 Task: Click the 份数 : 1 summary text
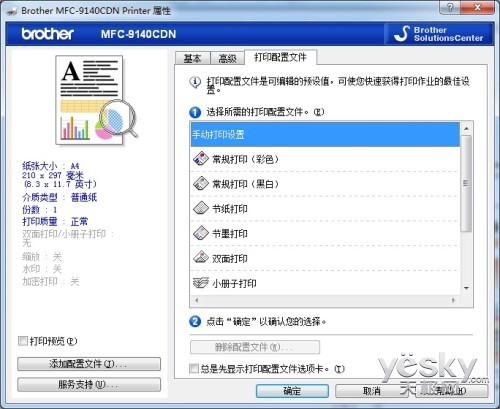point(40,210)
